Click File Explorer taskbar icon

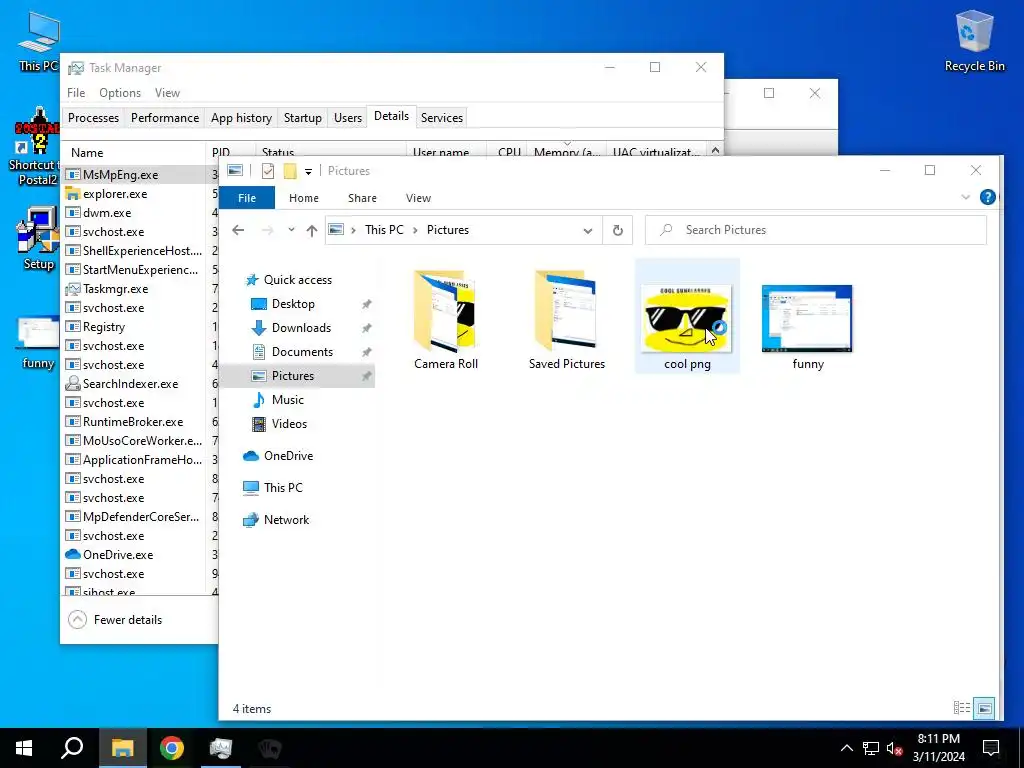tap(123, 748)
